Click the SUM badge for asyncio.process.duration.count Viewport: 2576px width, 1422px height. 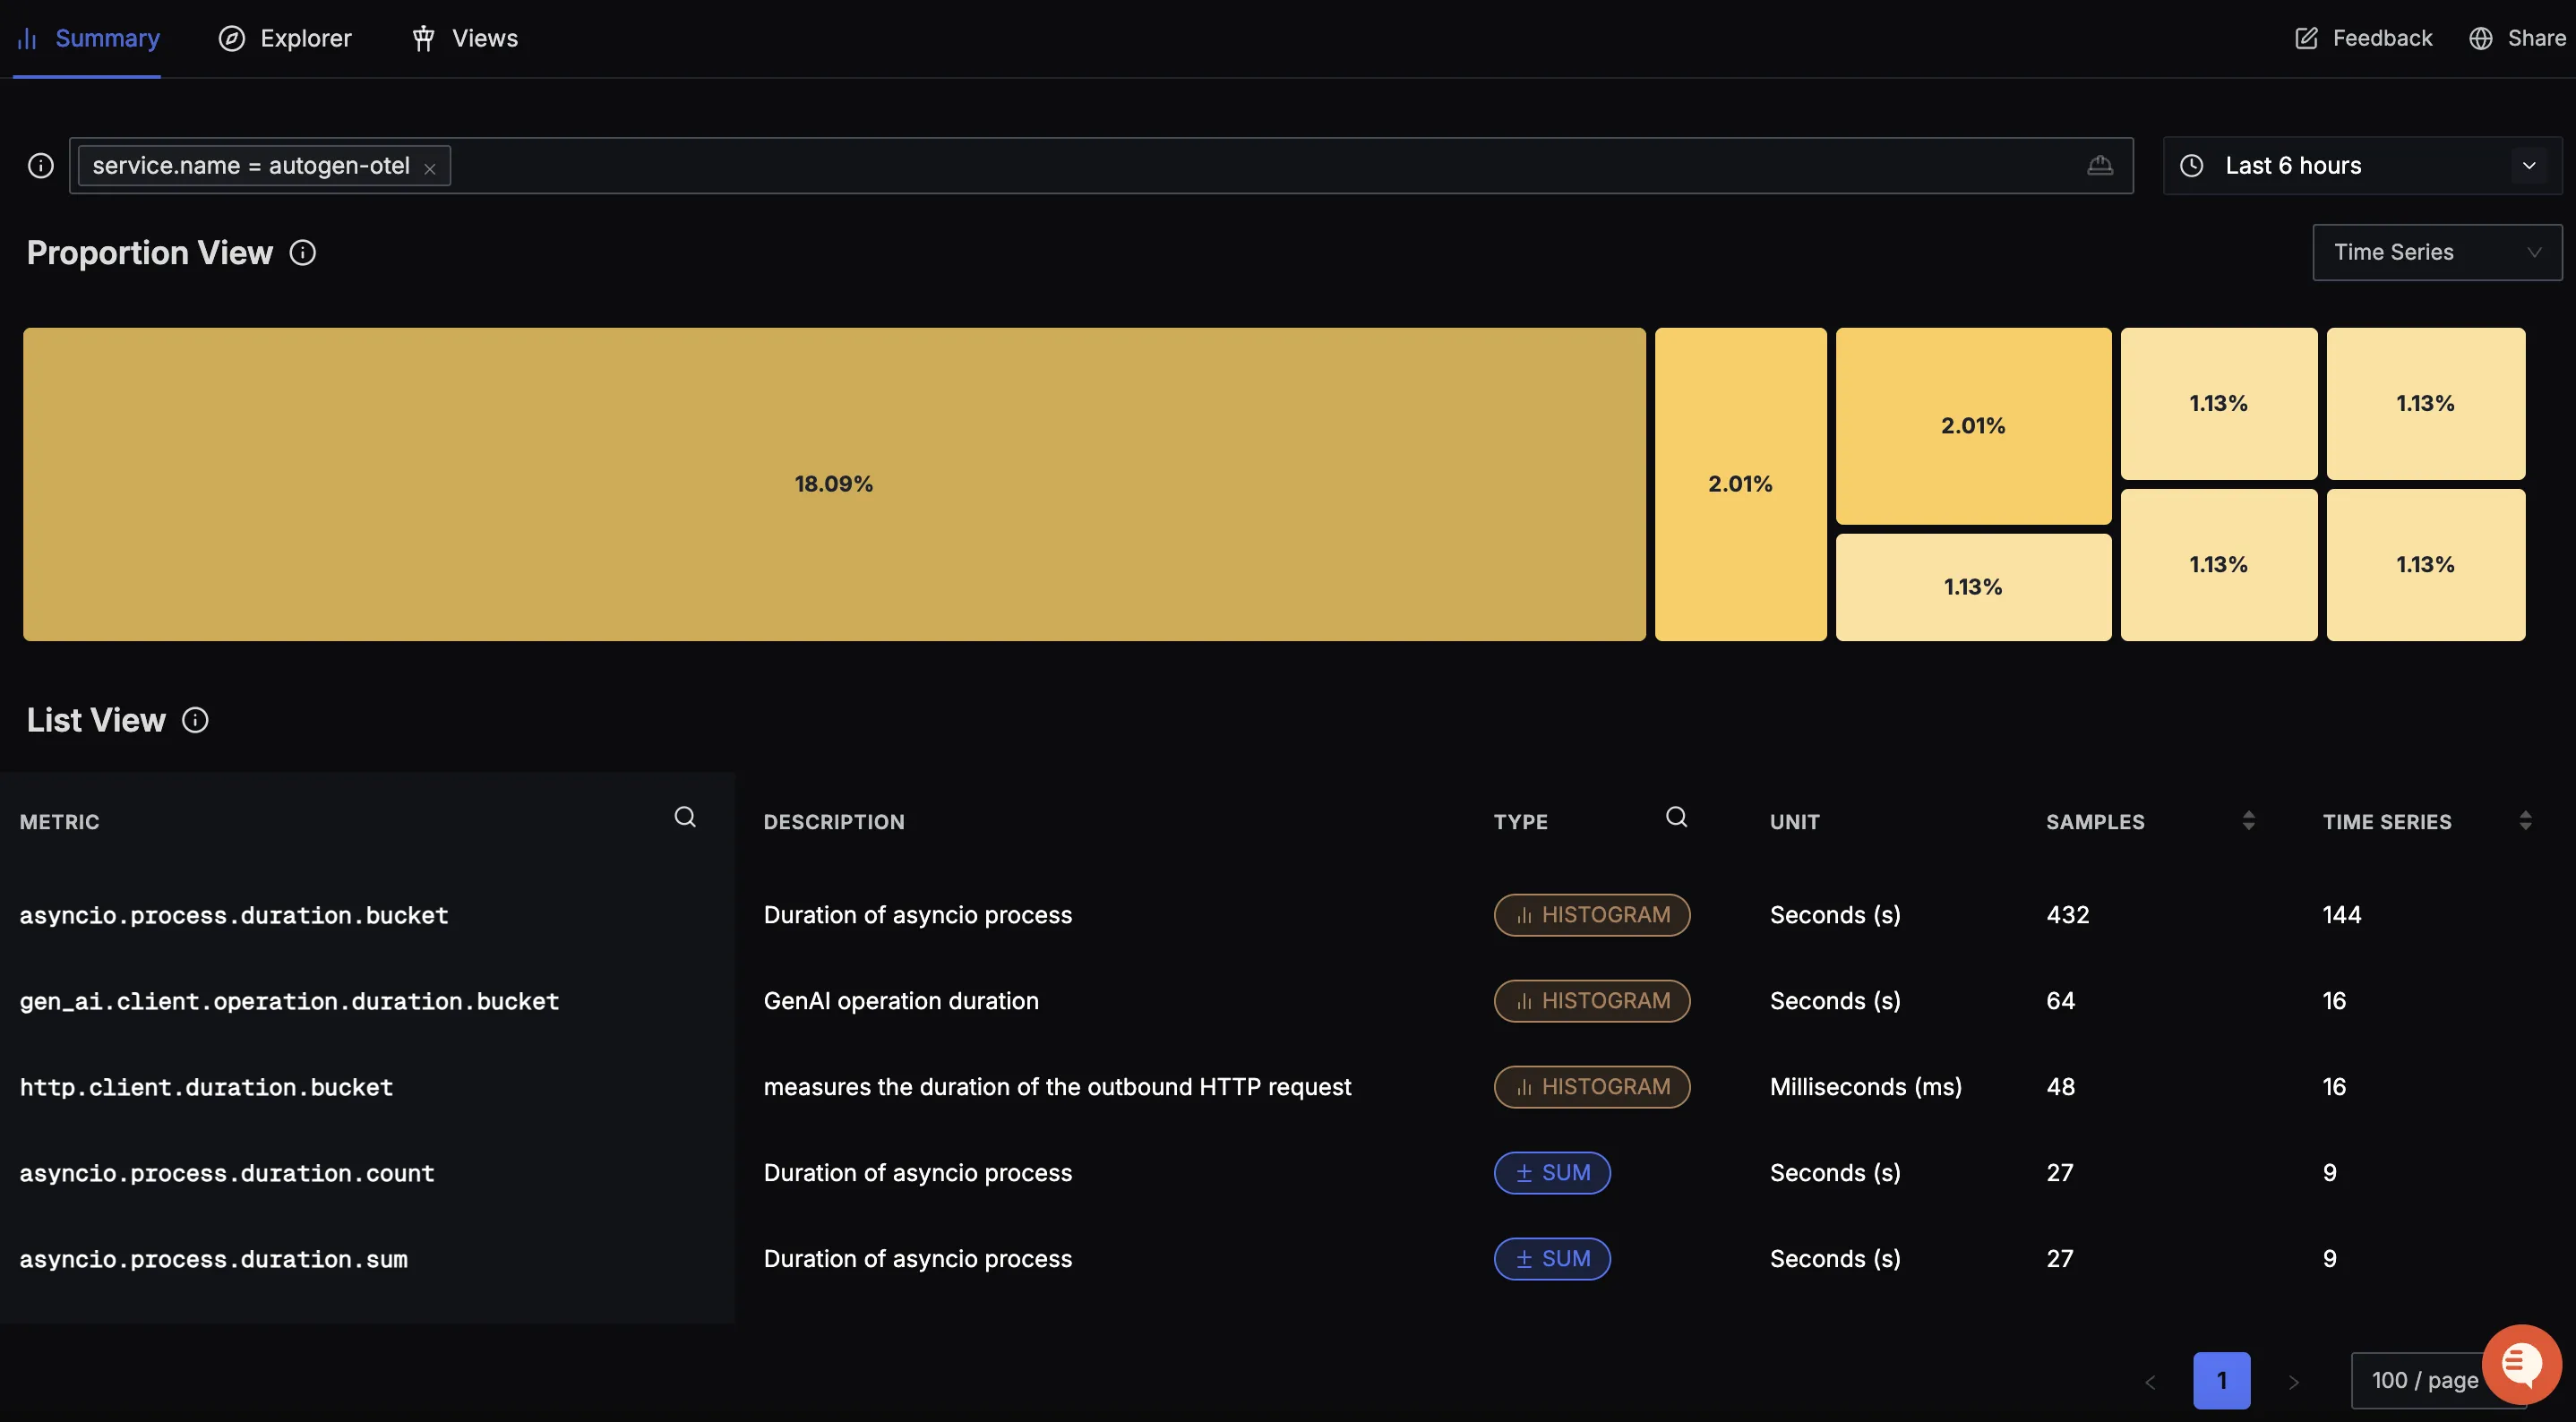[x=1551, y=1172]
